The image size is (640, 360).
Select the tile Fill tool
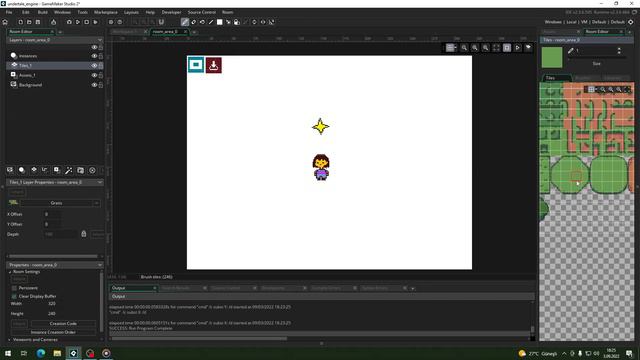click(x=202, y=22)
